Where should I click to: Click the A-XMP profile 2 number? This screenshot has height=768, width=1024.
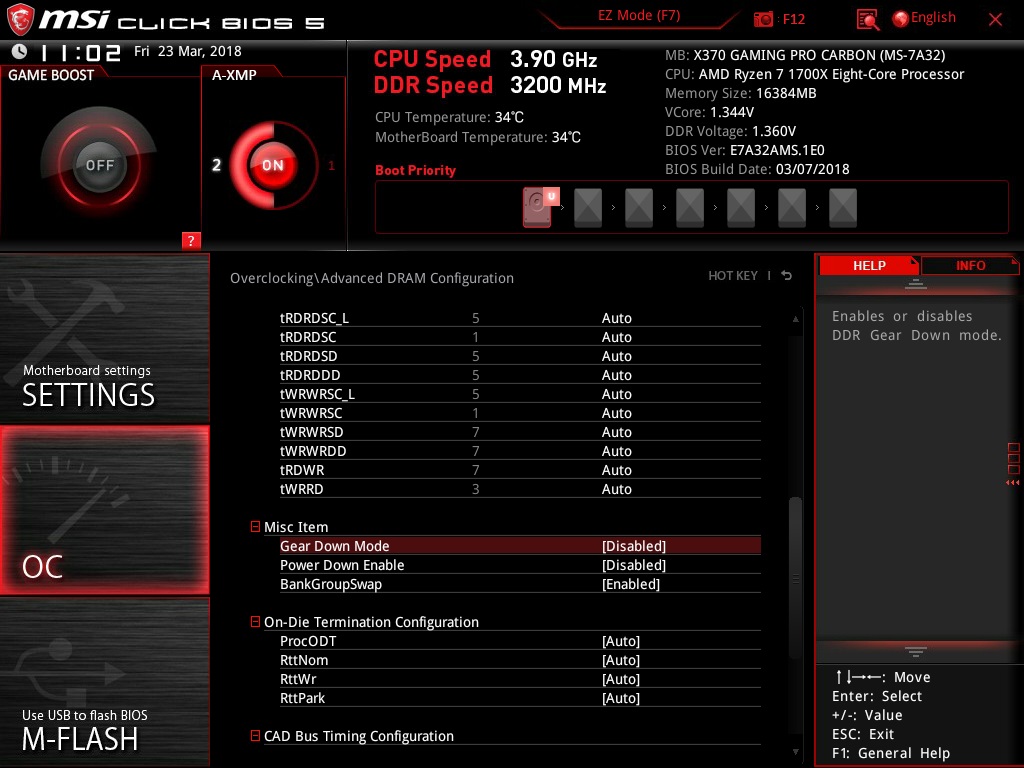coord(216,165)
